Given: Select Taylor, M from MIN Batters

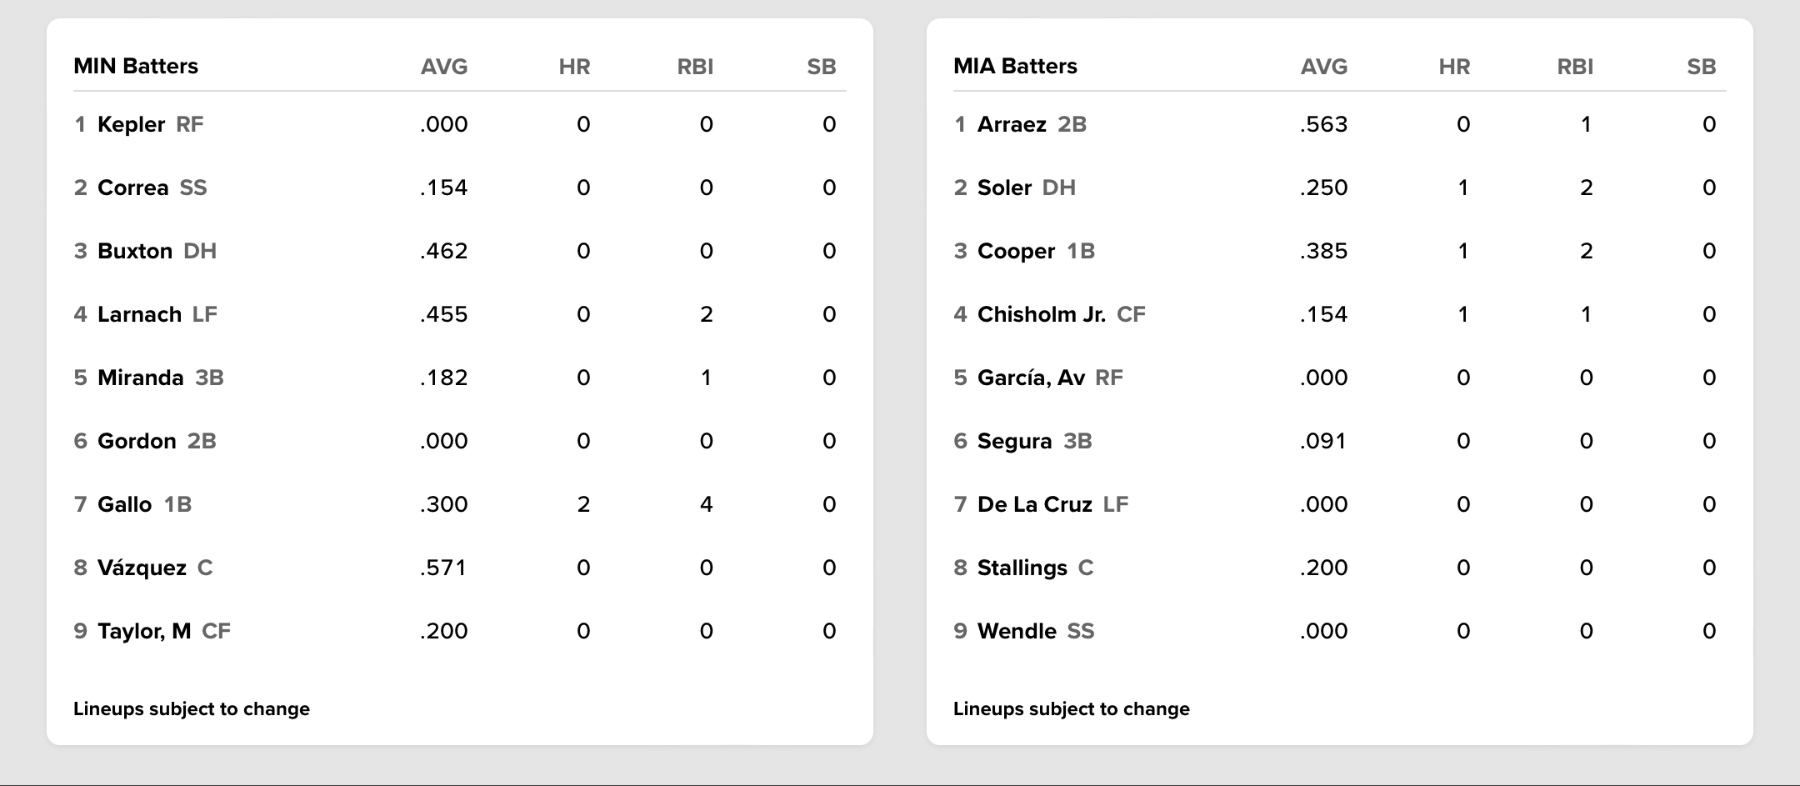Looking at the screenshot, I should pyautogui.click(x=144, y=631).
